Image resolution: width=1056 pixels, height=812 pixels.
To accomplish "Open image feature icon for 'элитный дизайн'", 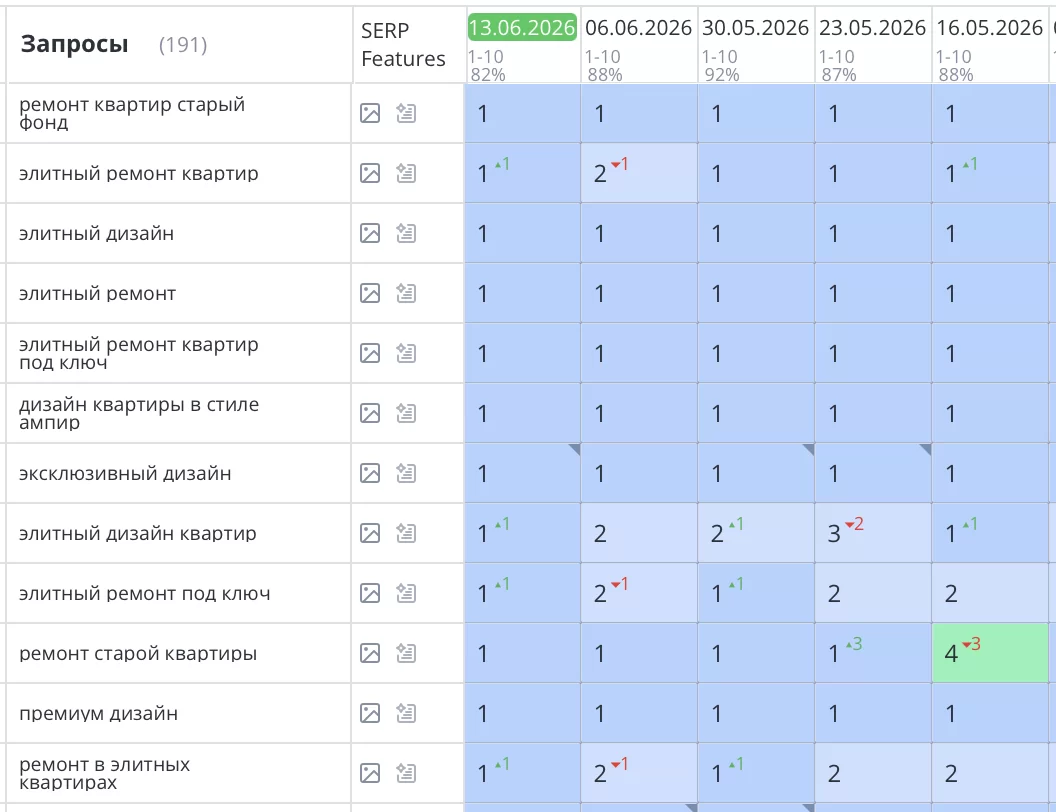I will (370, 233).
